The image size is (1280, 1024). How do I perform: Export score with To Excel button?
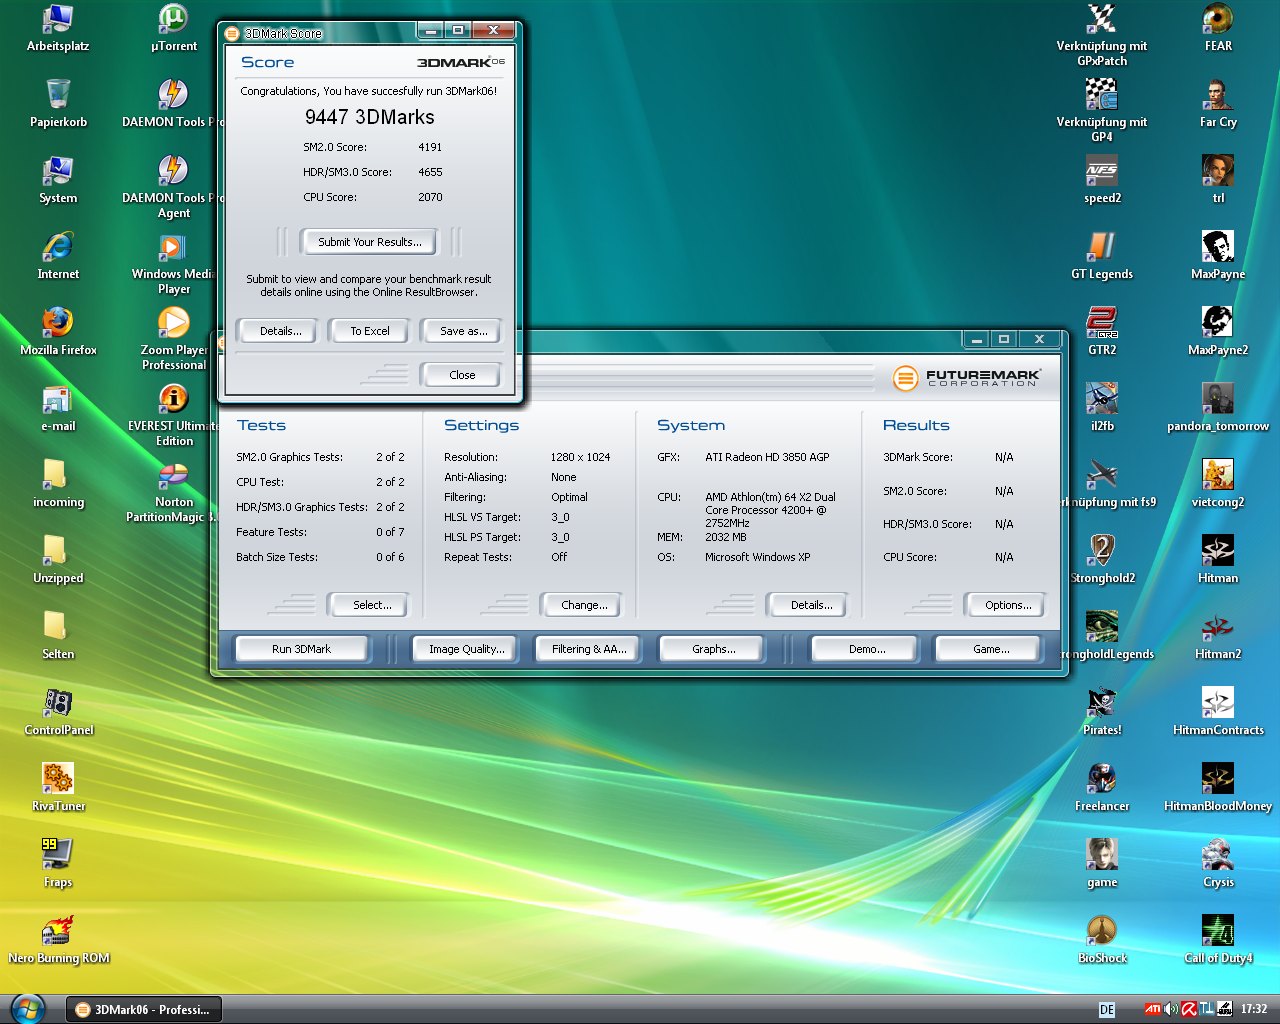[370, 331]
